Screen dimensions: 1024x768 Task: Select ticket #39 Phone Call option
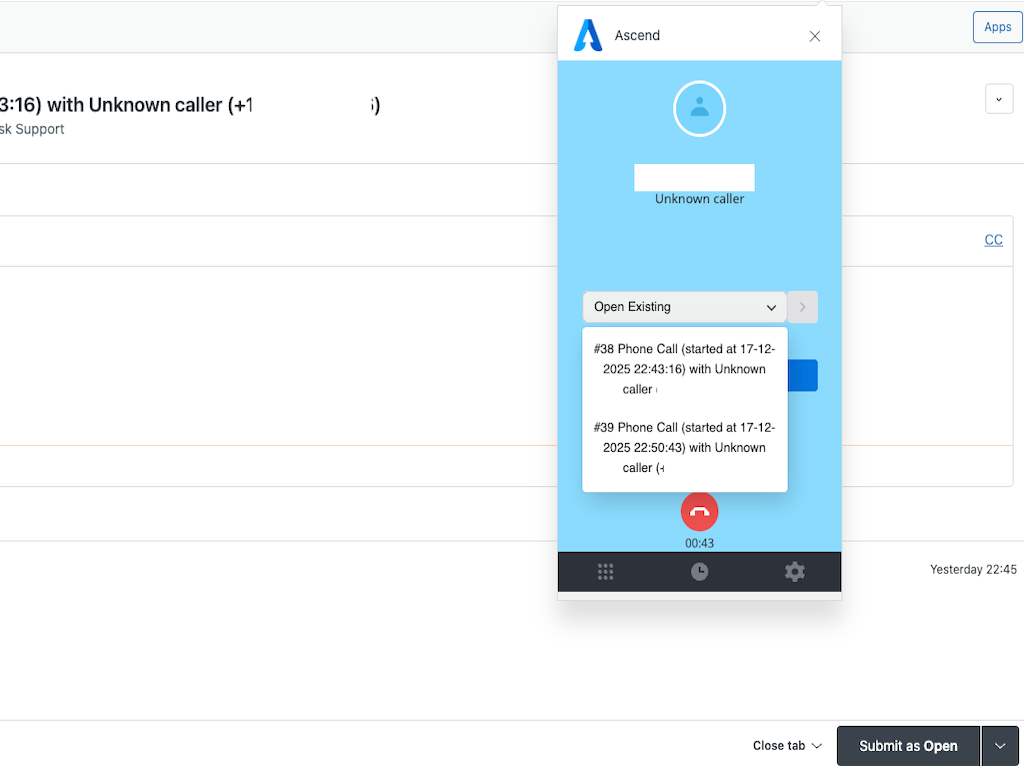click(x=684, y=448)
